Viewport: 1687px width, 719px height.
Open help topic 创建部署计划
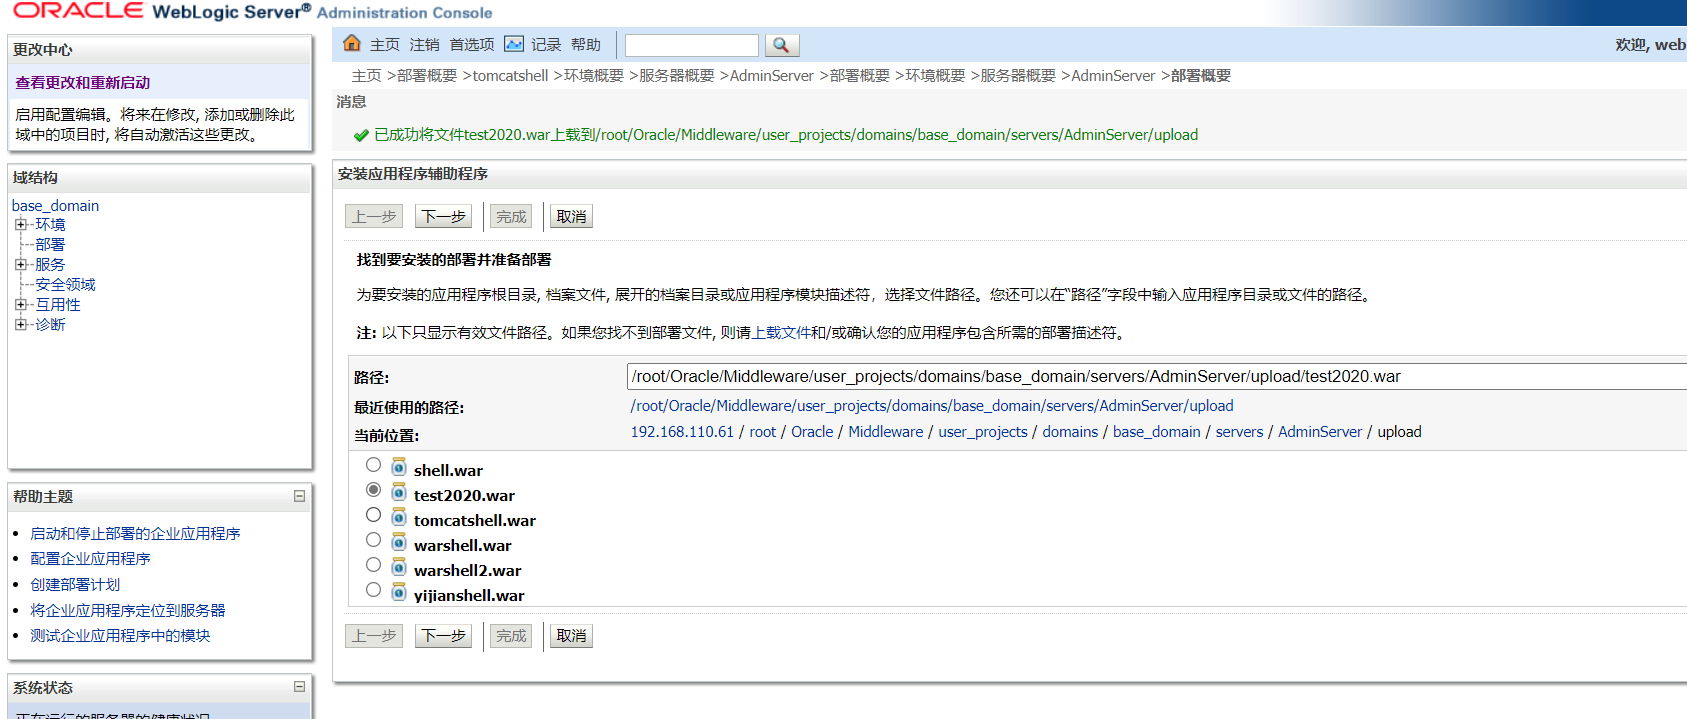tap(75, 585)
